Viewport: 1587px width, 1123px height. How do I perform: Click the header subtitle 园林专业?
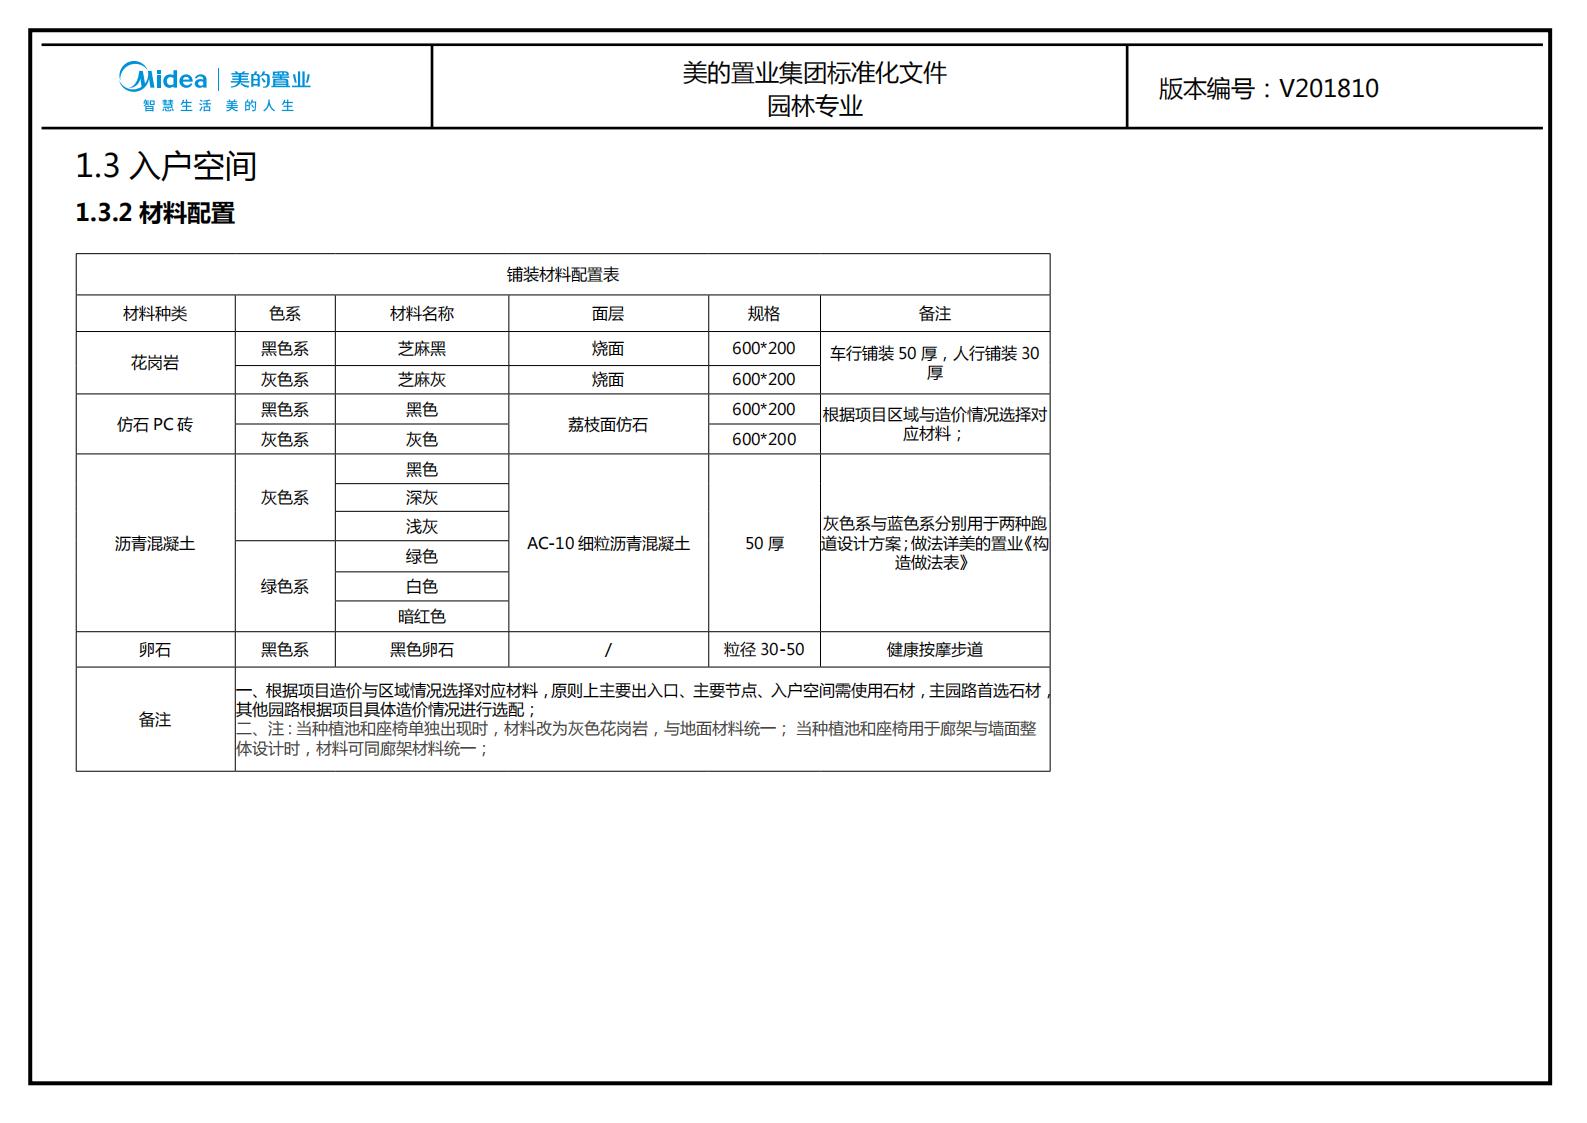click(x=814, y=106)
